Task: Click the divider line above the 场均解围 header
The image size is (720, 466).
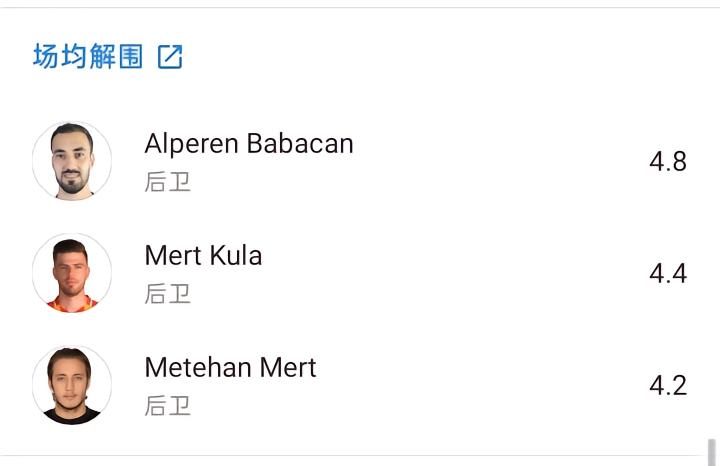Action: click(x=360, y=8)
